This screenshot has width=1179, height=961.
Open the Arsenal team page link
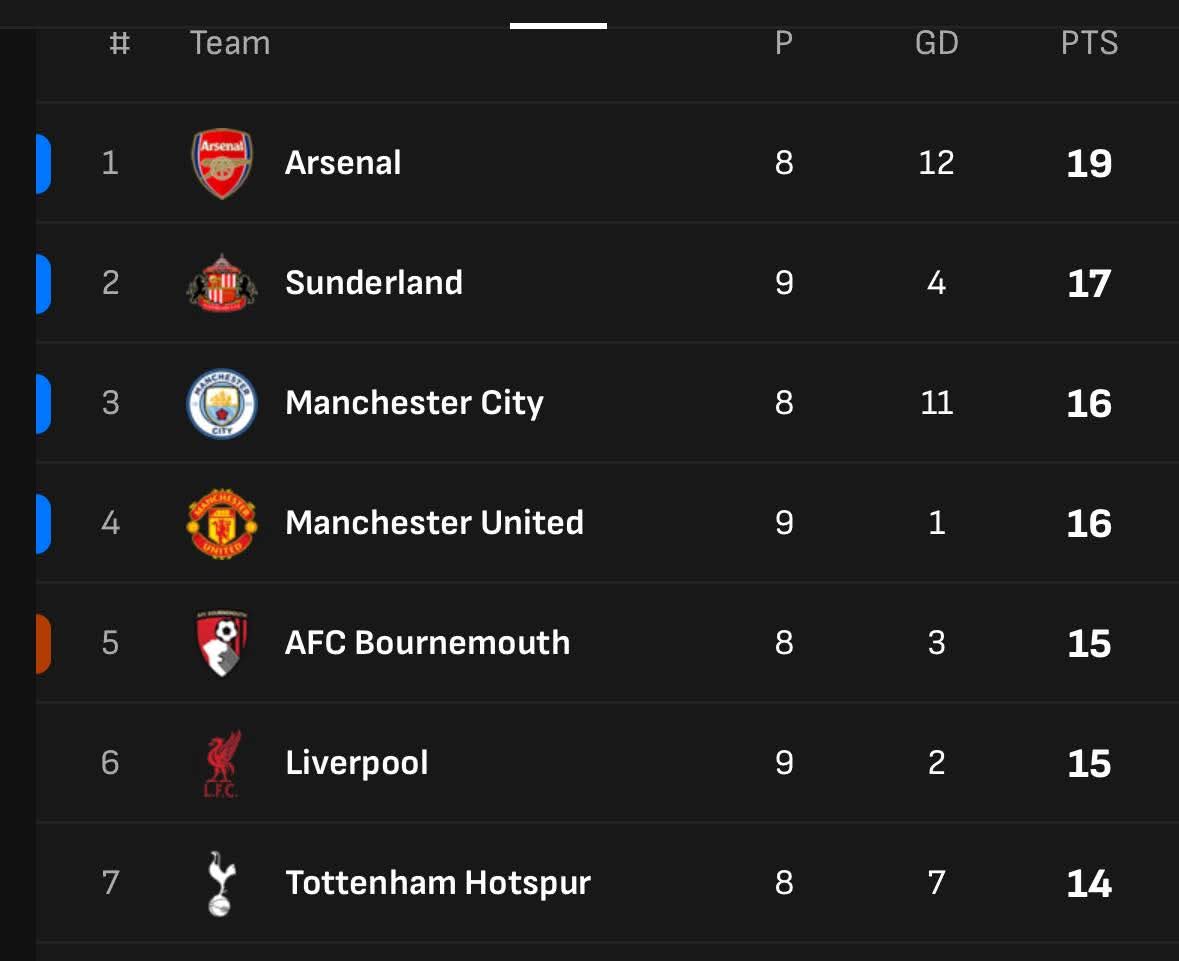point(343,163)
